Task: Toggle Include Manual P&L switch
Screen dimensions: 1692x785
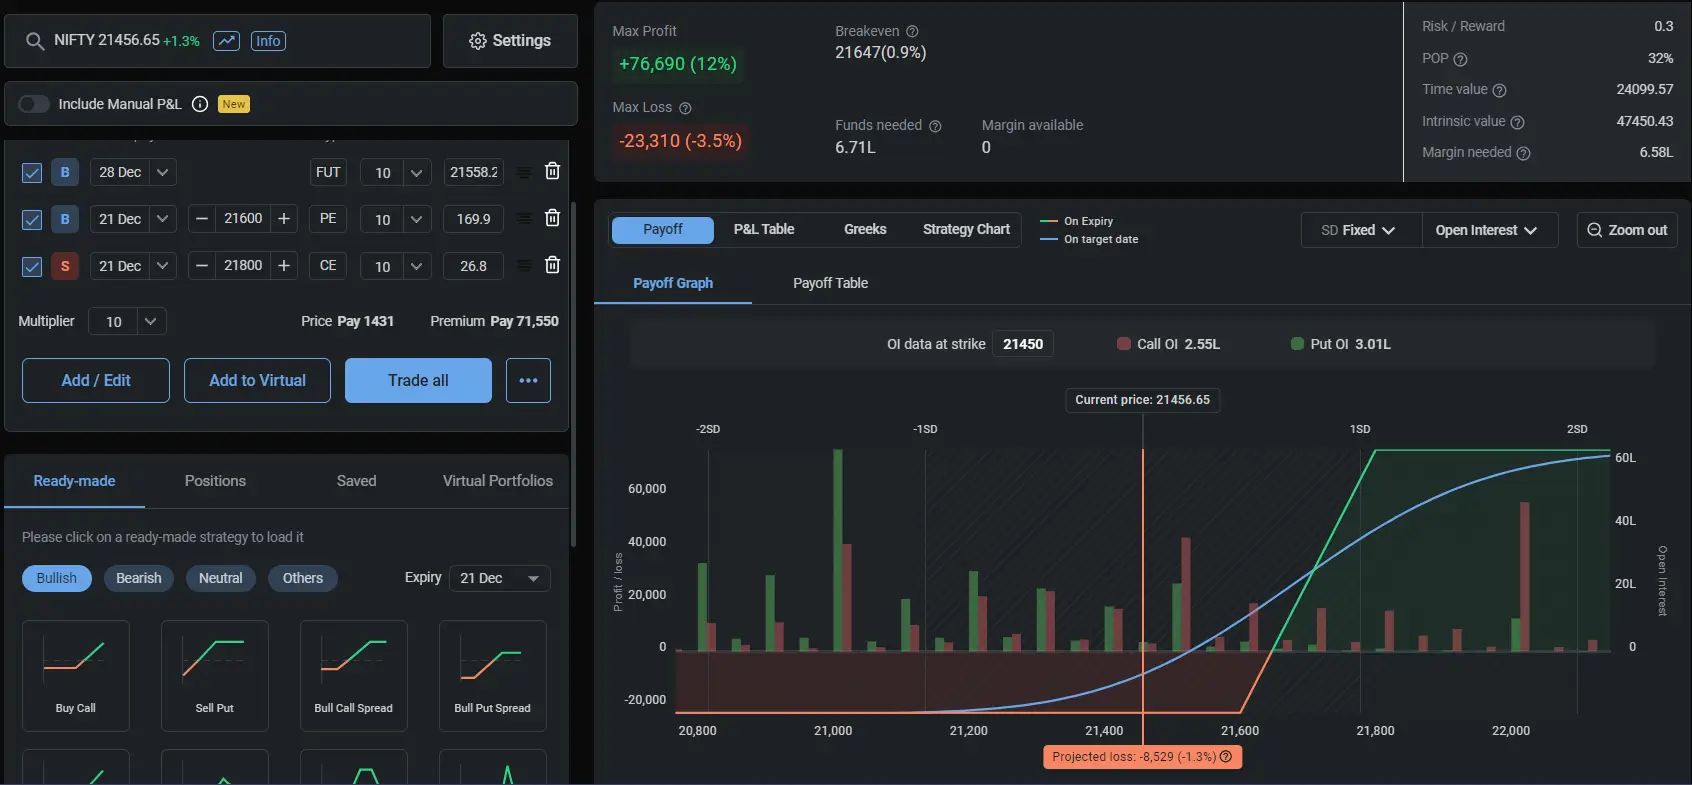Action: 34,104
